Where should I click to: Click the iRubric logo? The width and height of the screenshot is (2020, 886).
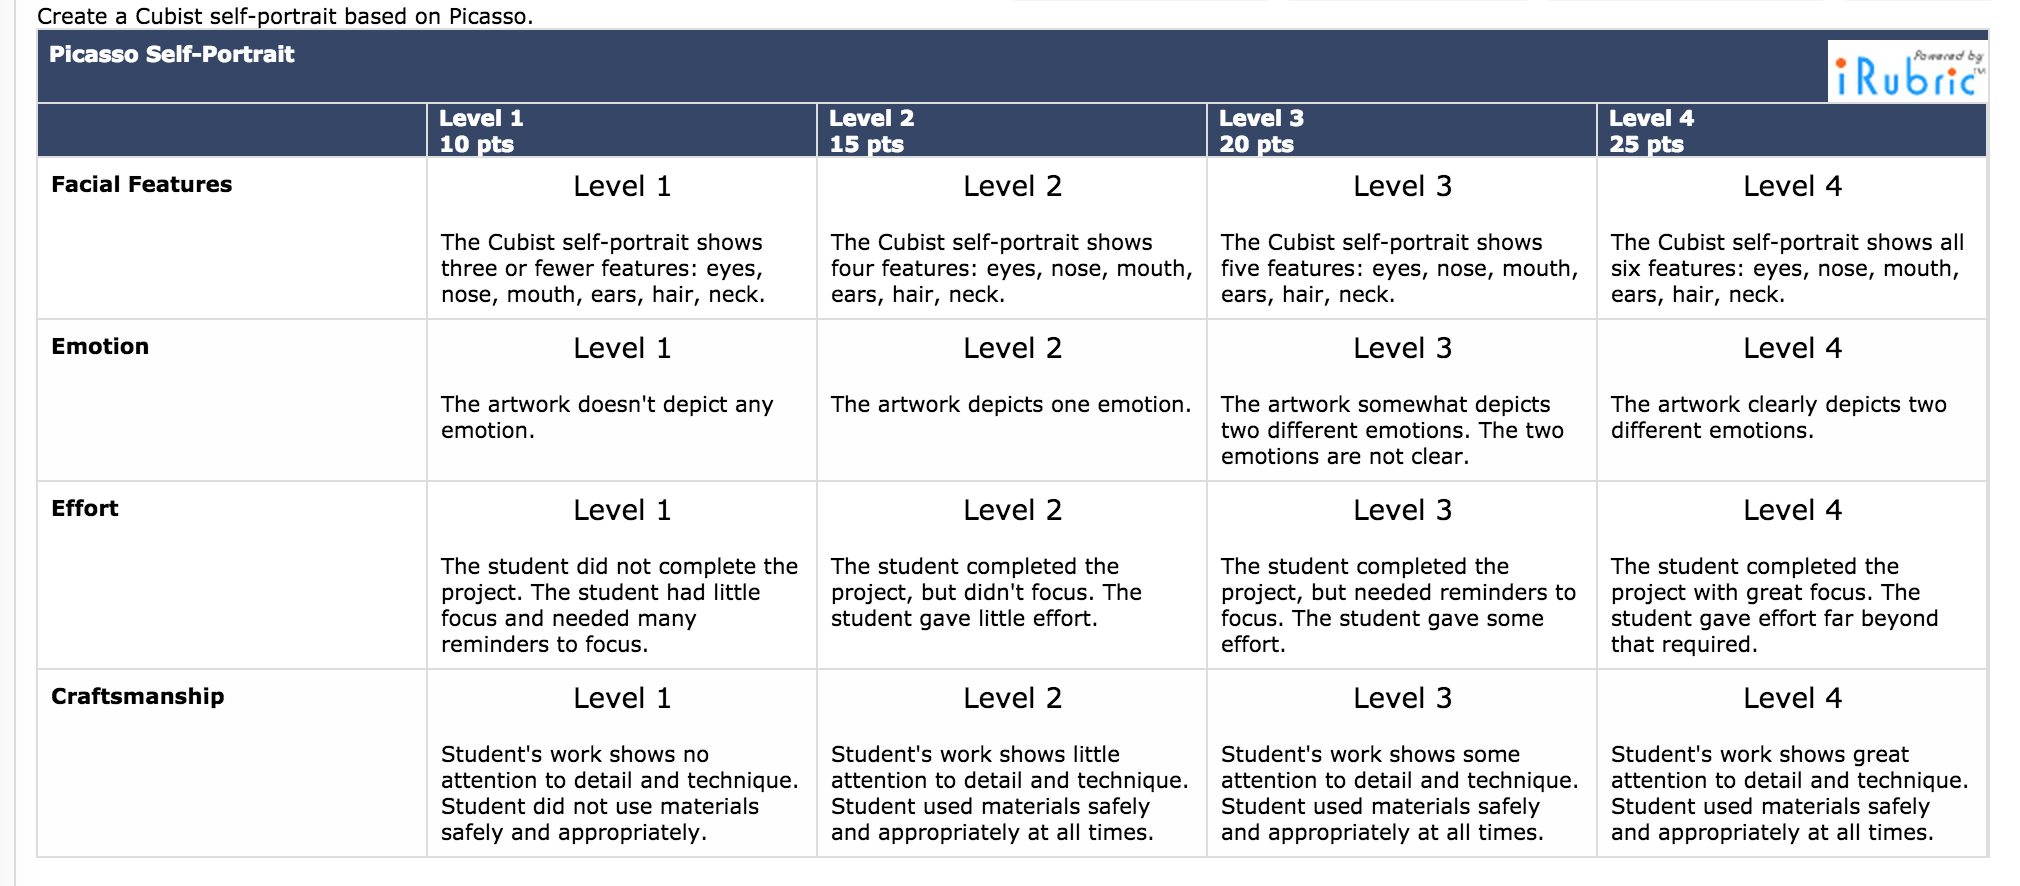(1906, 72)
